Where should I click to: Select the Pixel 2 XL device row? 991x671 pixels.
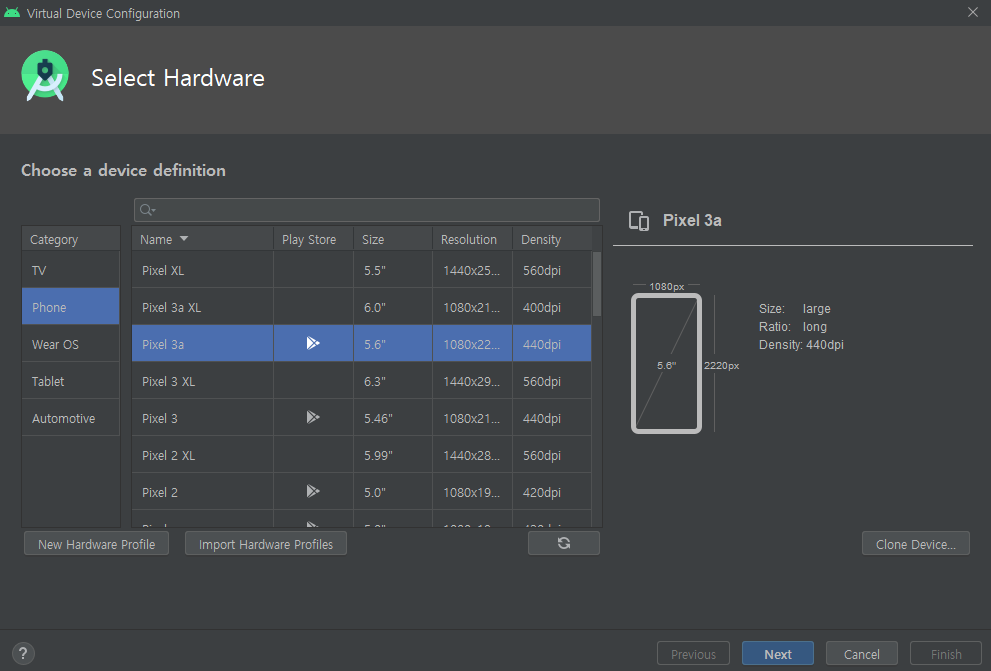click(362, 455)
